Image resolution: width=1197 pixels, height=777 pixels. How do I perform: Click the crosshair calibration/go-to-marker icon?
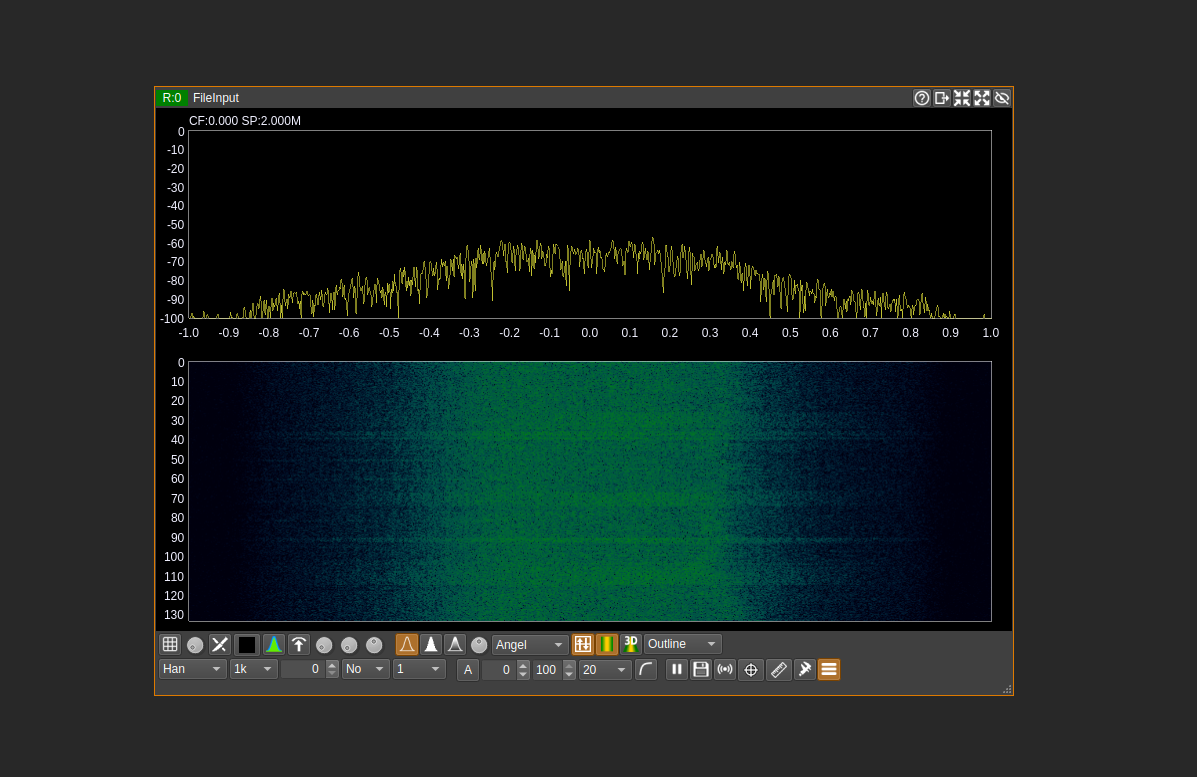[751, 669]
